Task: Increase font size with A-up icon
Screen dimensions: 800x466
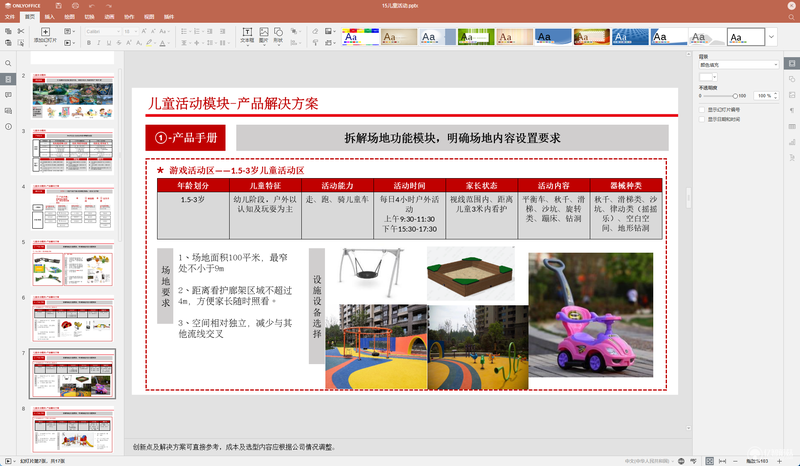Action: 144,32
